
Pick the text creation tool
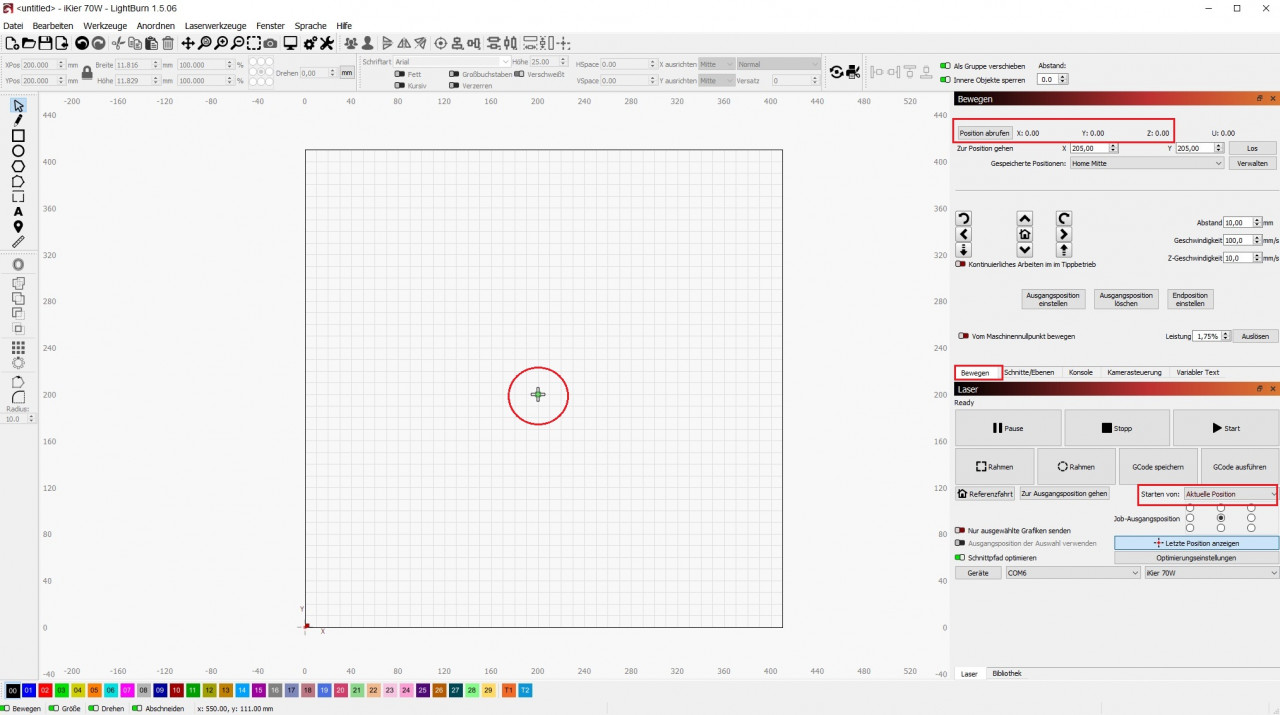[x=18, y=211]
